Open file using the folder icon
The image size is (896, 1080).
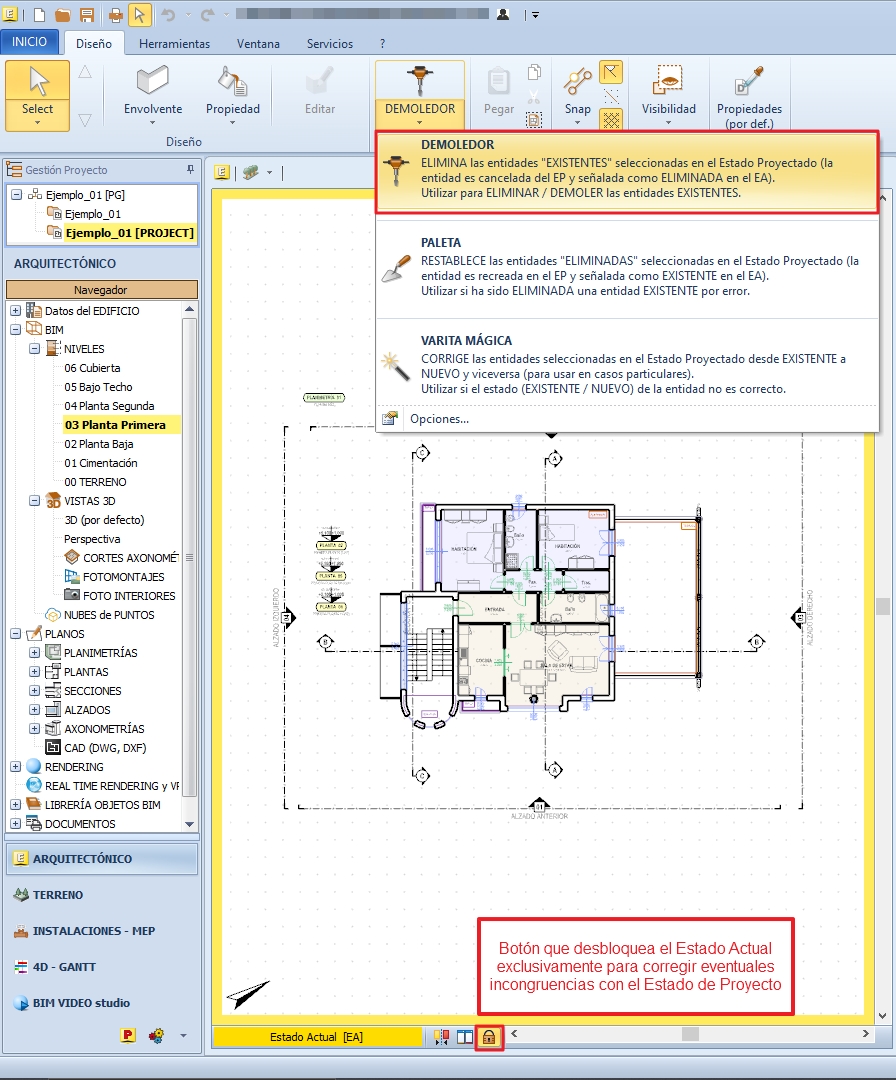point(63,14)
